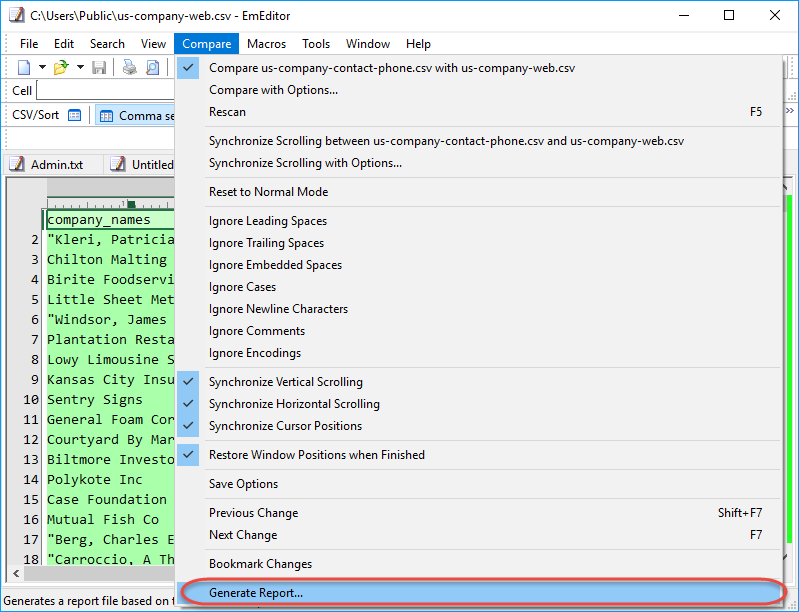
Task: Close the Compare menu from menu bar
Action: [x=206, y=44]
